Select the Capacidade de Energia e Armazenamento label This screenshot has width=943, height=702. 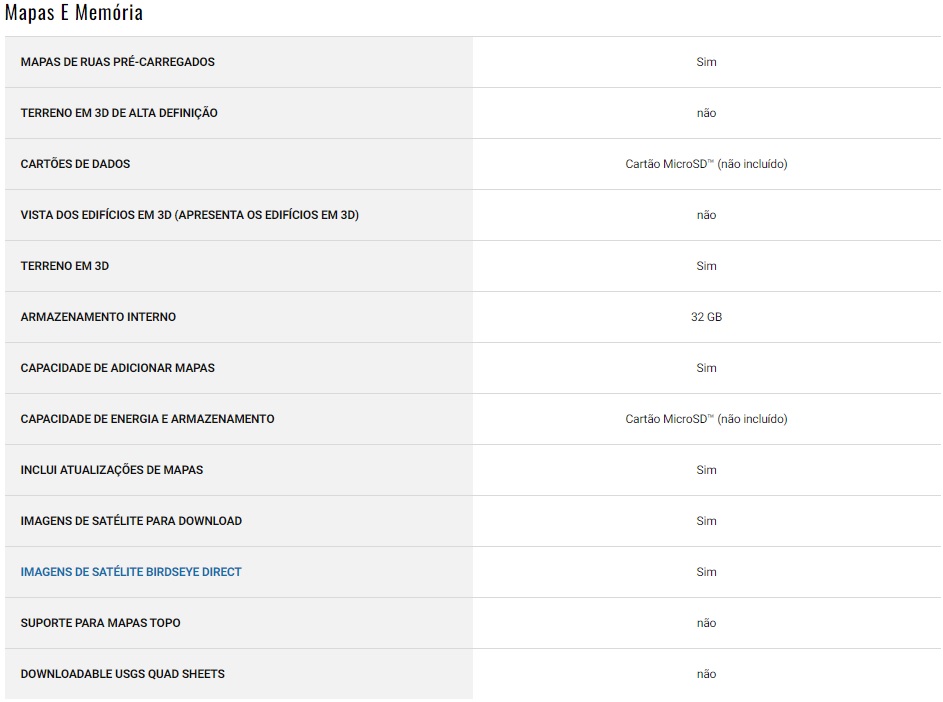pos(147,419)
